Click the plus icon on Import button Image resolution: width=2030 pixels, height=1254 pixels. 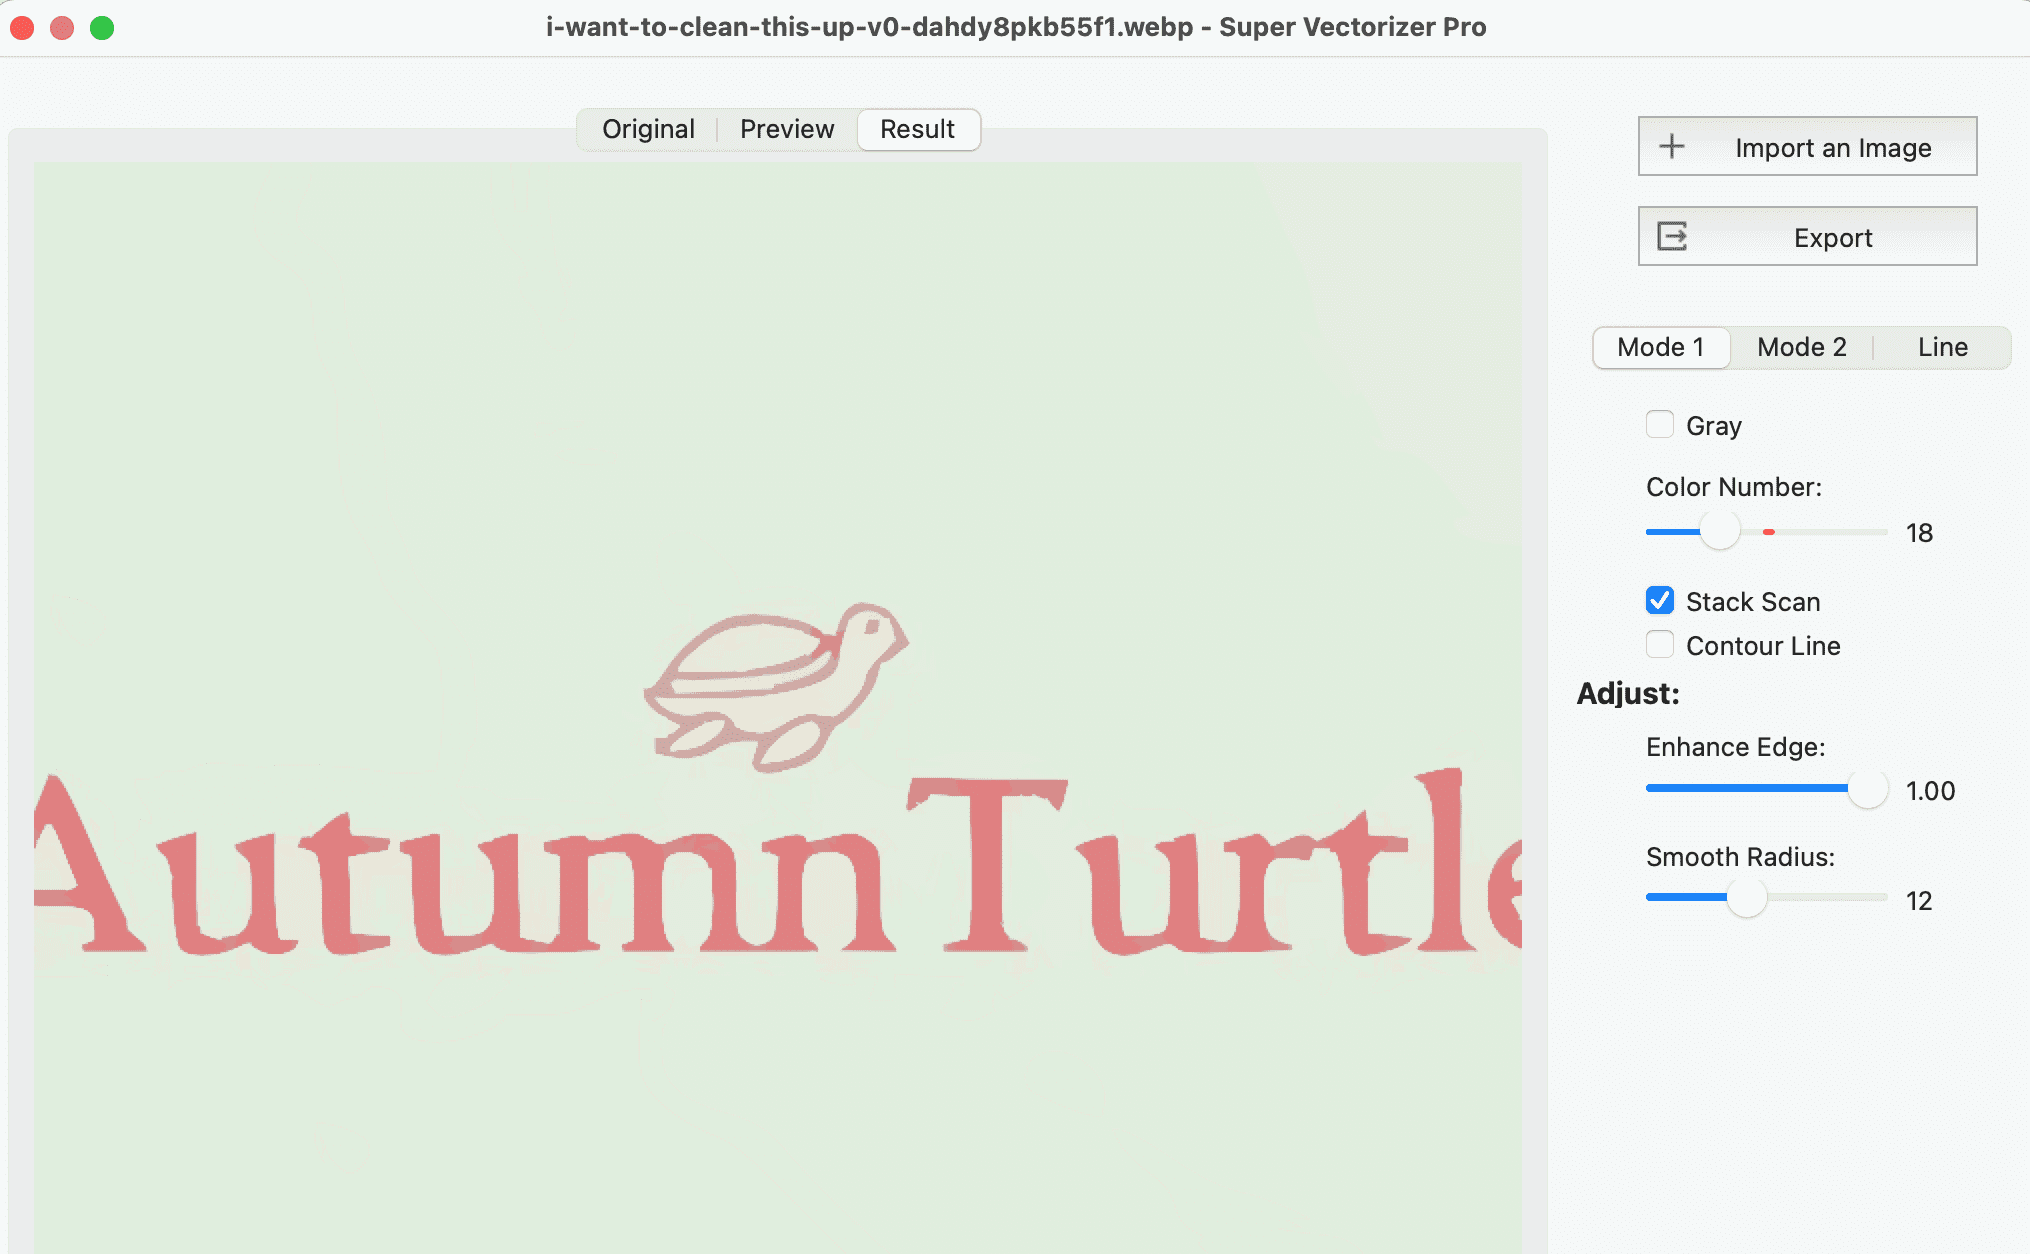coord(1672,146)
